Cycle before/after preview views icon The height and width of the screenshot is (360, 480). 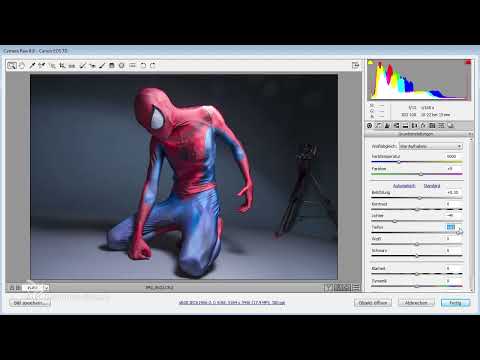coord(328,288)
